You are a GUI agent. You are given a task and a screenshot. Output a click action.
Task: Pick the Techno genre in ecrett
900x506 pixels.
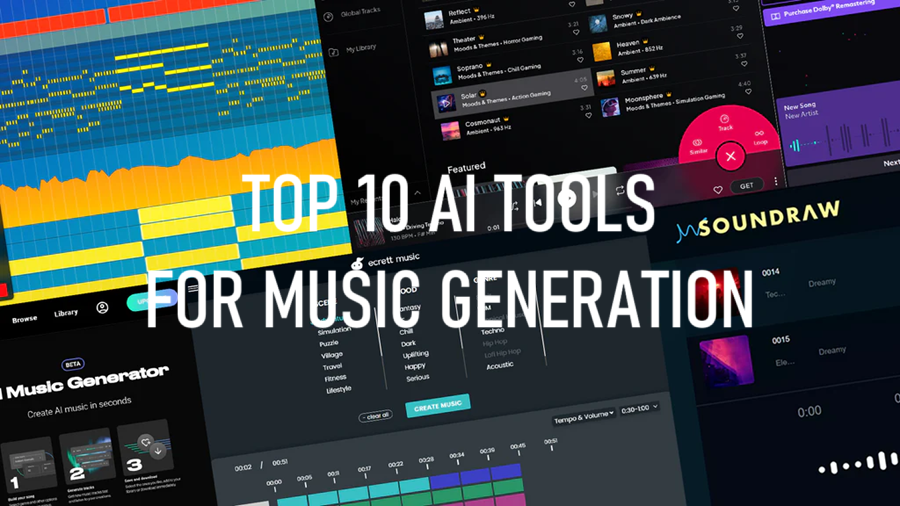click(x=492, y=331)
